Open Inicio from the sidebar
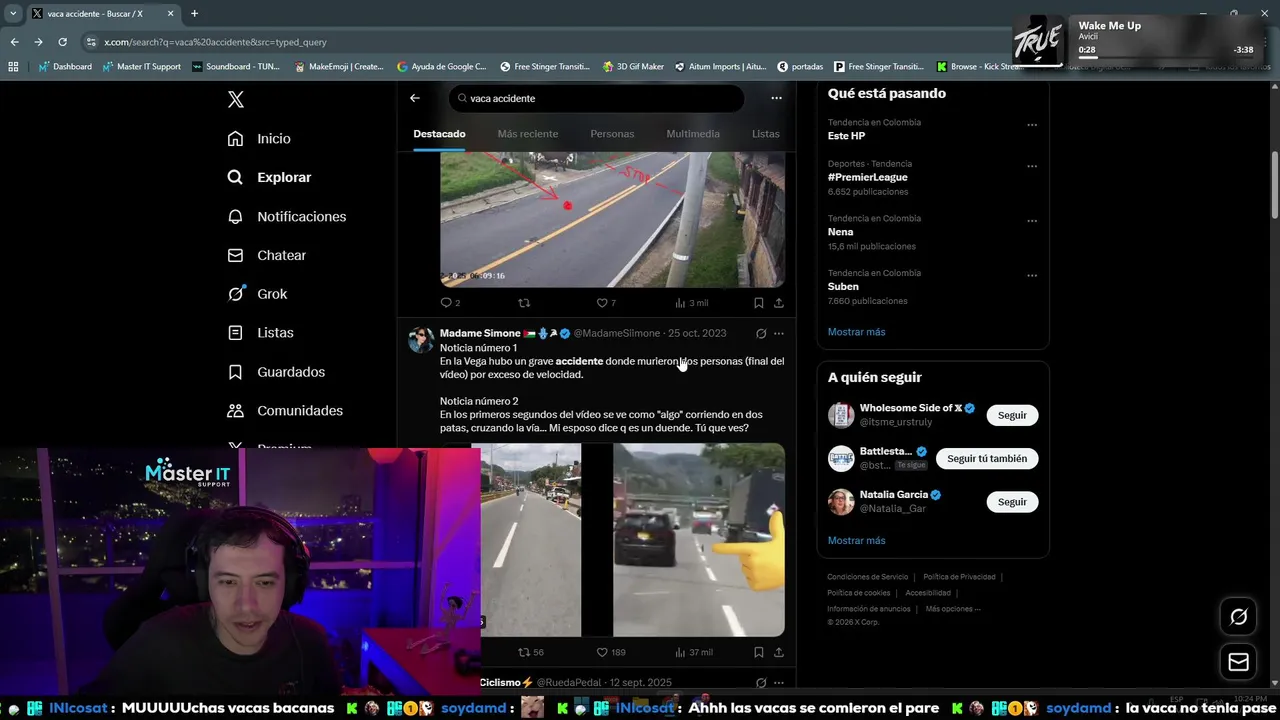This screenshot has height=720, width=1280. (x=259, y=139)
